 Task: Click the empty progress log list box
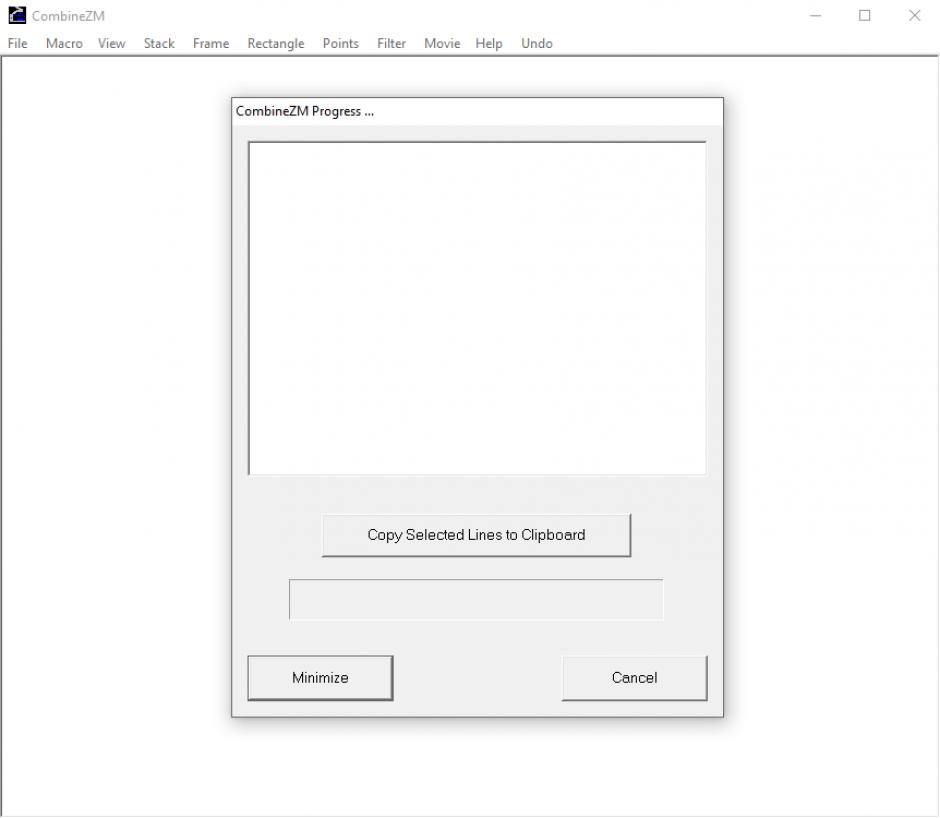pos(477,308)
